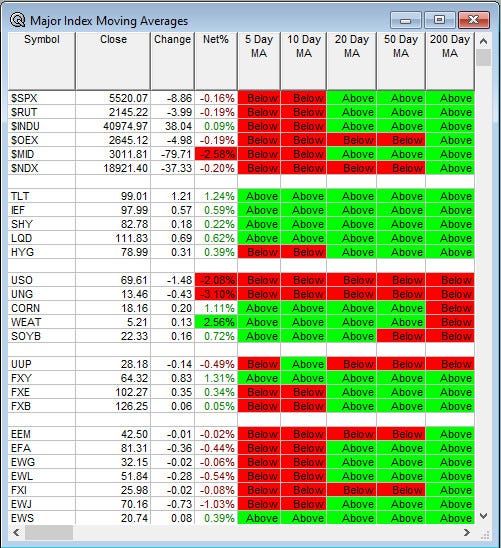Click the -3.10% net change for UNG
Viewport: 501px width, 548px height.
pyautogui.click(x=216, y=294)
